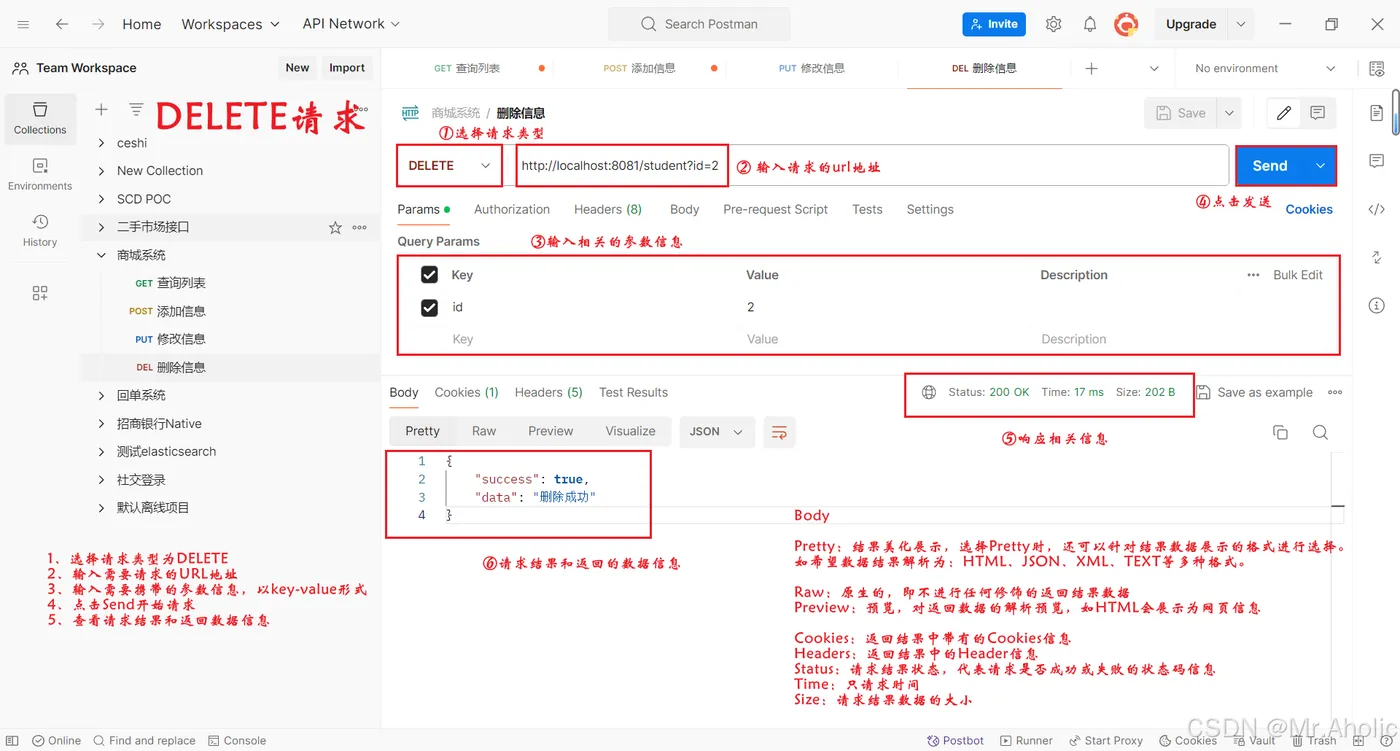The height and width of the screenshot is (751, 1400).
Task: Go back with the left arrow
Action: pos(62,24)
